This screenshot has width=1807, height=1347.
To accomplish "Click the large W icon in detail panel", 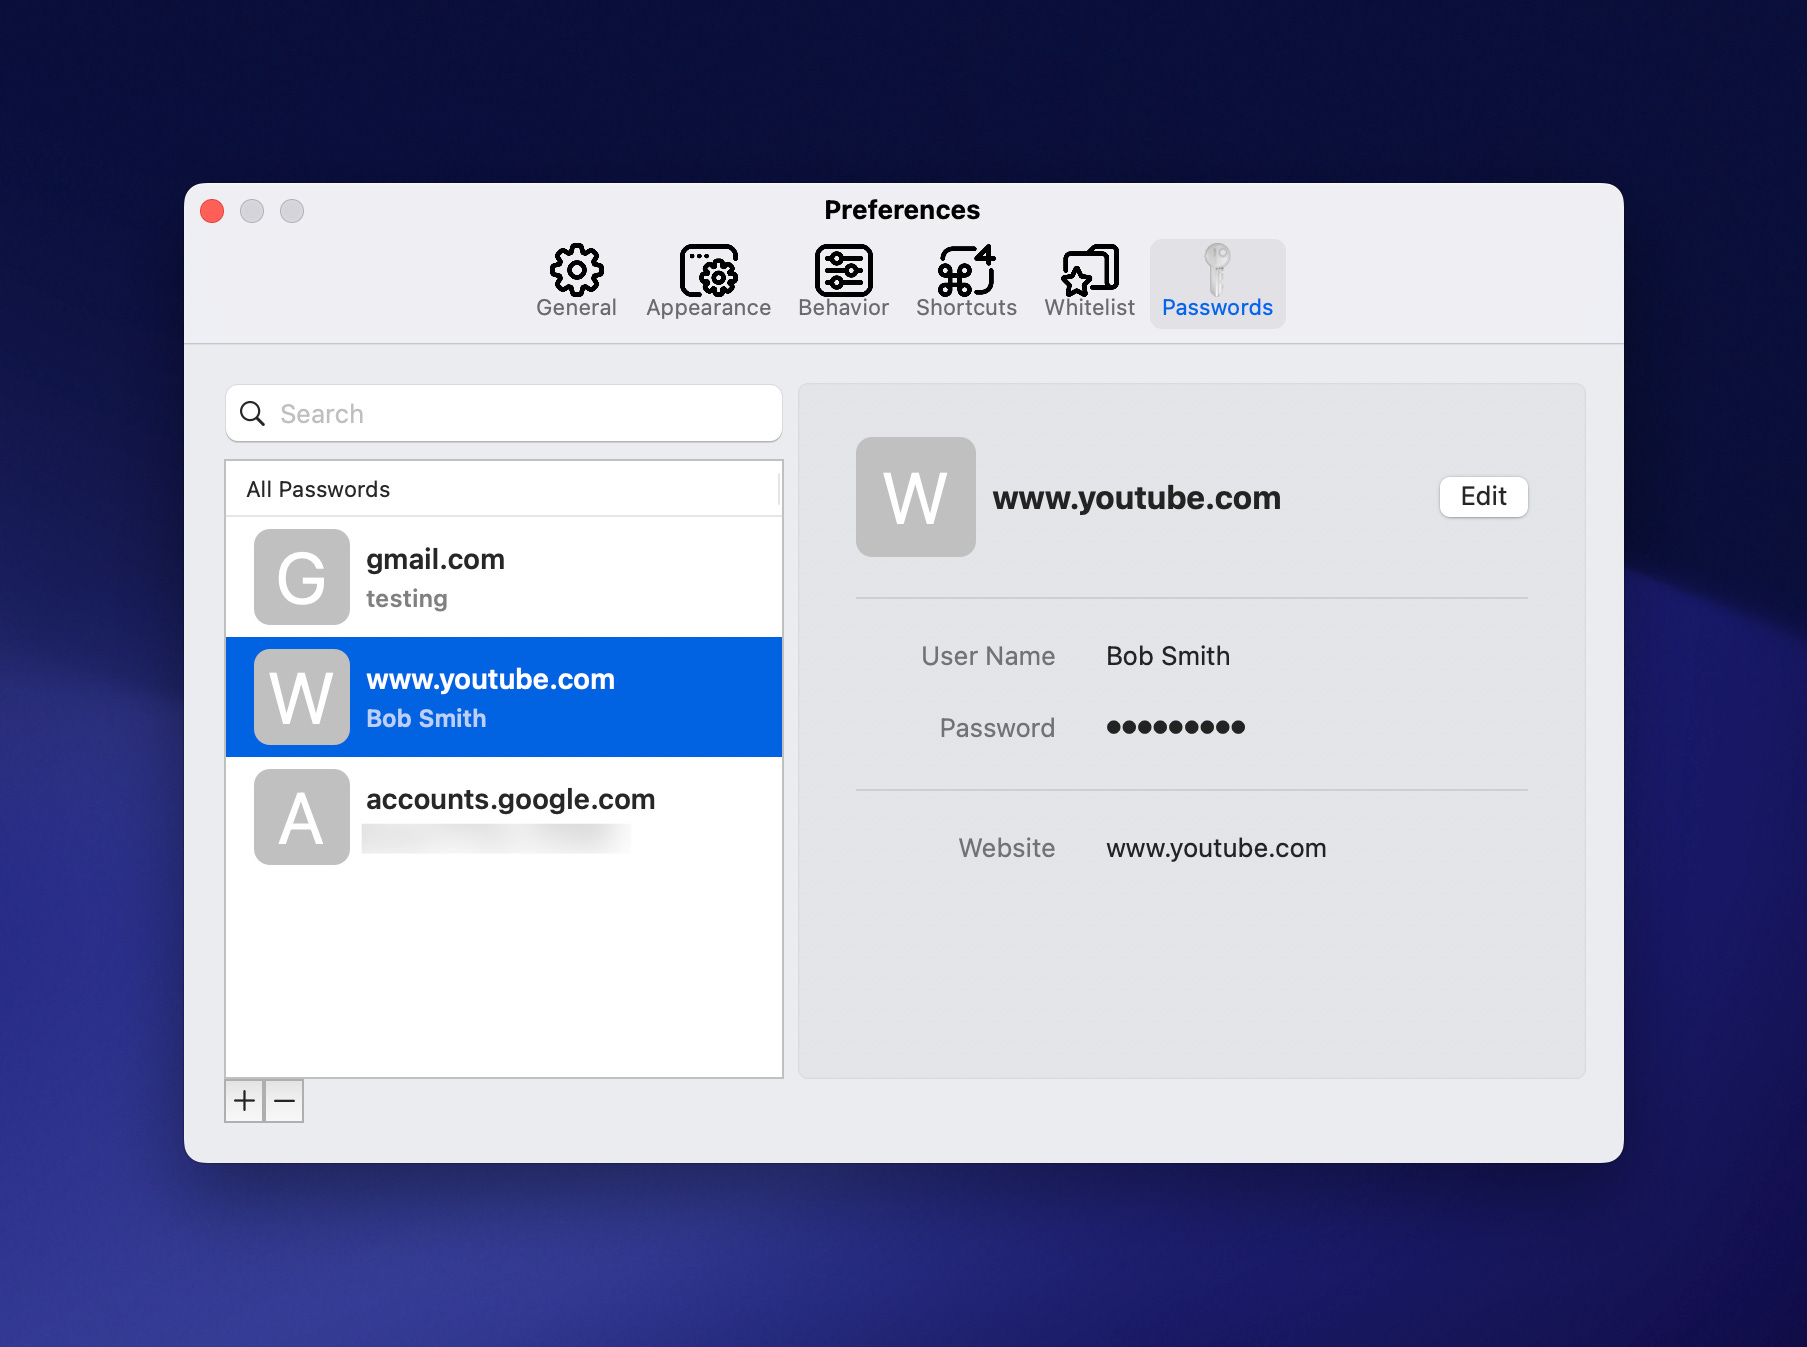I will click(x=914, y=497).
